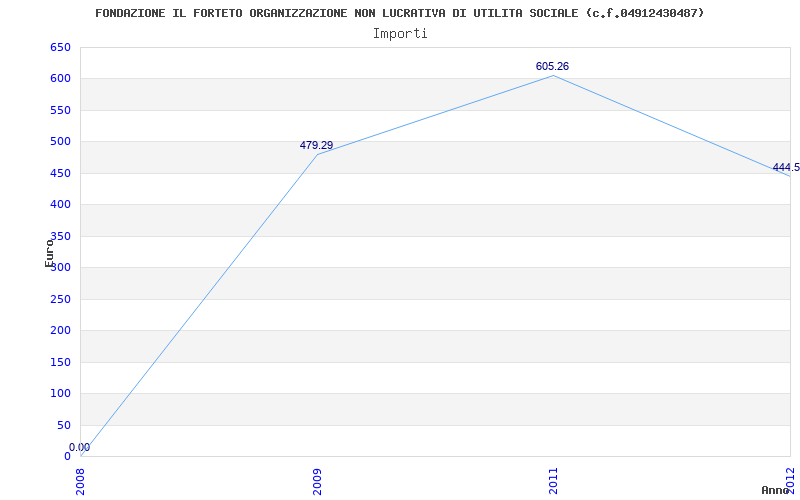Click the 250 y-axis tick label

click(60, 299)
